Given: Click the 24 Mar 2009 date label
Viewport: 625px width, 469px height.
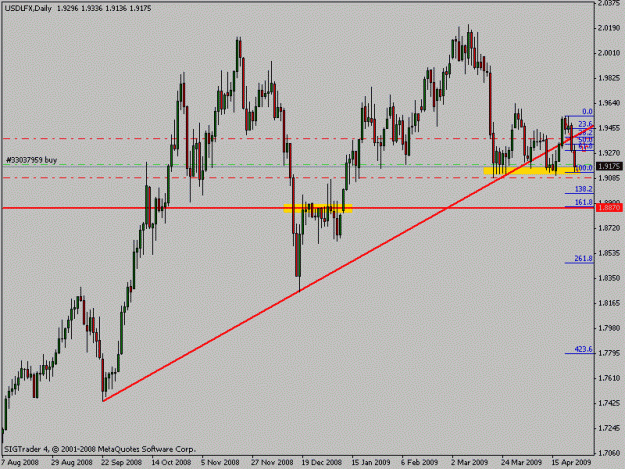Looking at the screenshot, I should click(x=521, y=462).
